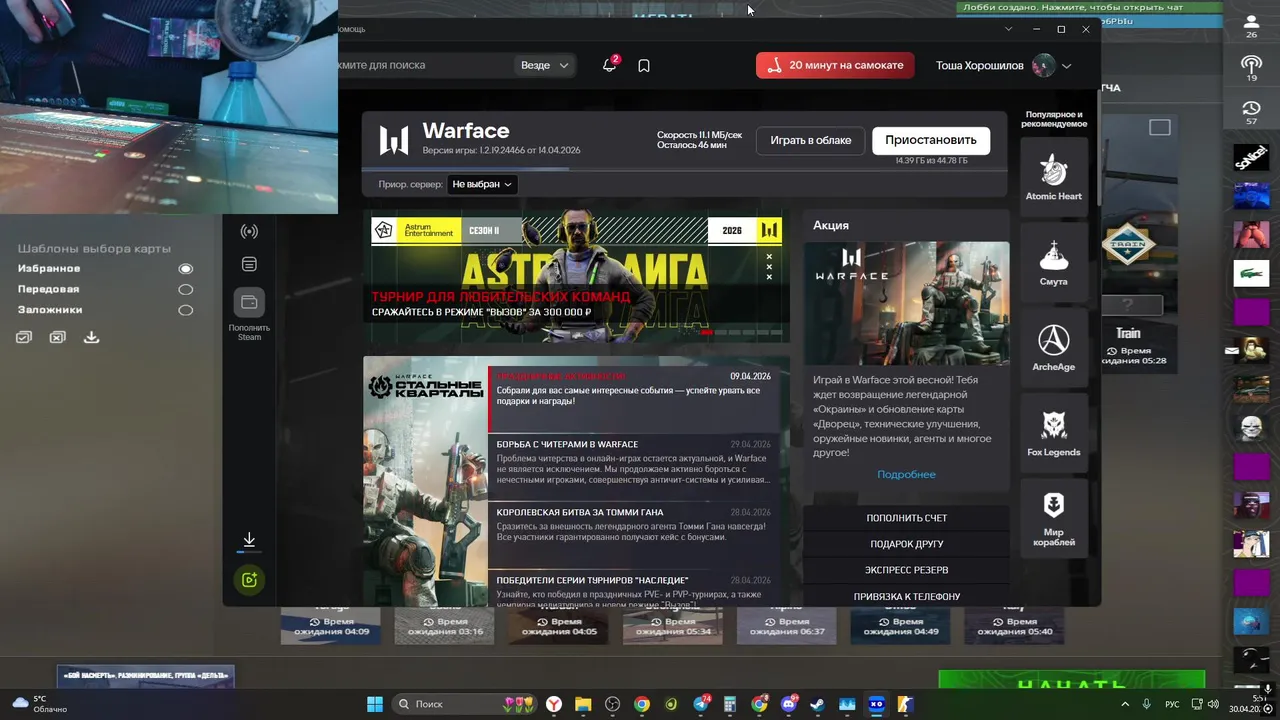Show hidden system tray icons chevron

tap(1125, 704)
